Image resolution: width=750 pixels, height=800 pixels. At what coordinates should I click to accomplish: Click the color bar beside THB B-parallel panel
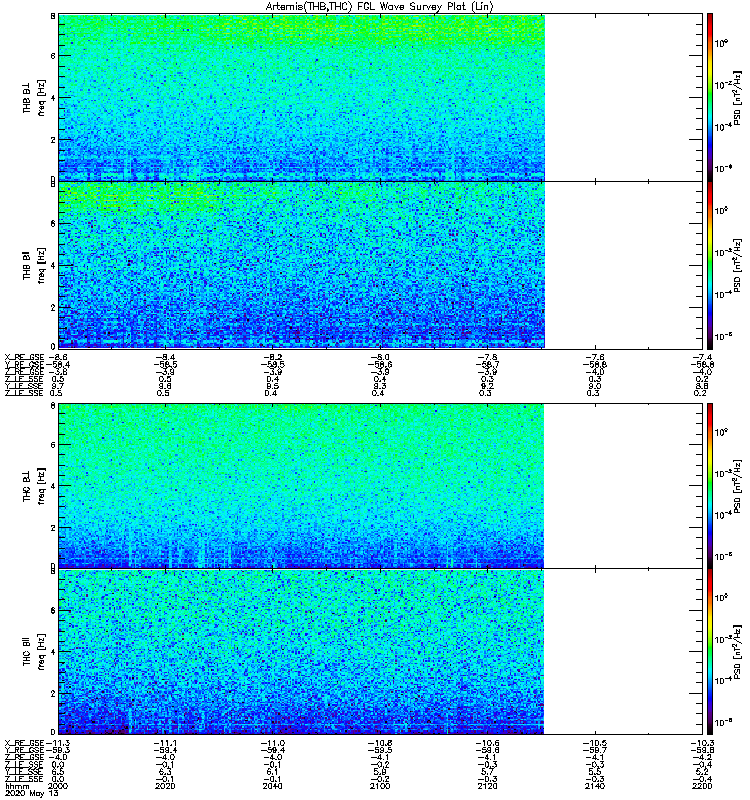tap(710, 265)
